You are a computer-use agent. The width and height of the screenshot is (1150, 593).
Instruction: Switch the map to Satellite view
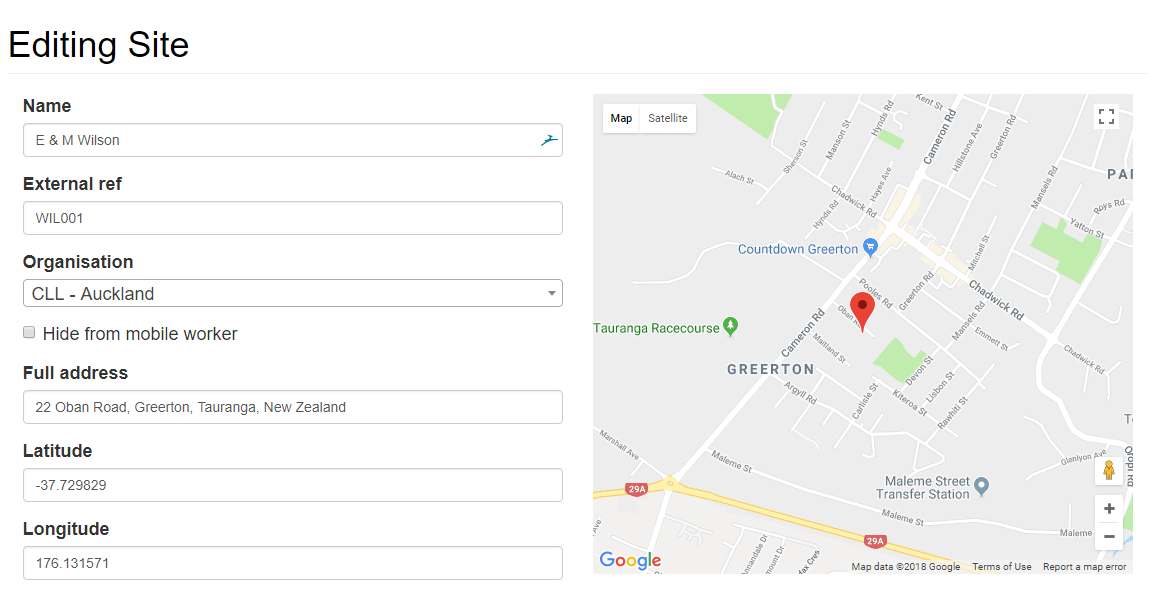coord(668,118)
